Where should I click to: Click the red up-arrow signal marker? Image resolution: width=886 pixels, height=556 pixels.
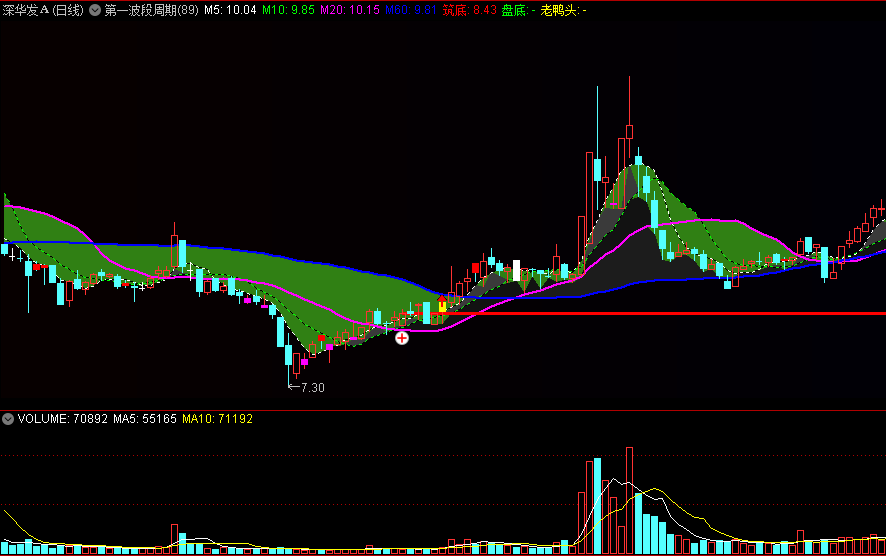(442, 299)
